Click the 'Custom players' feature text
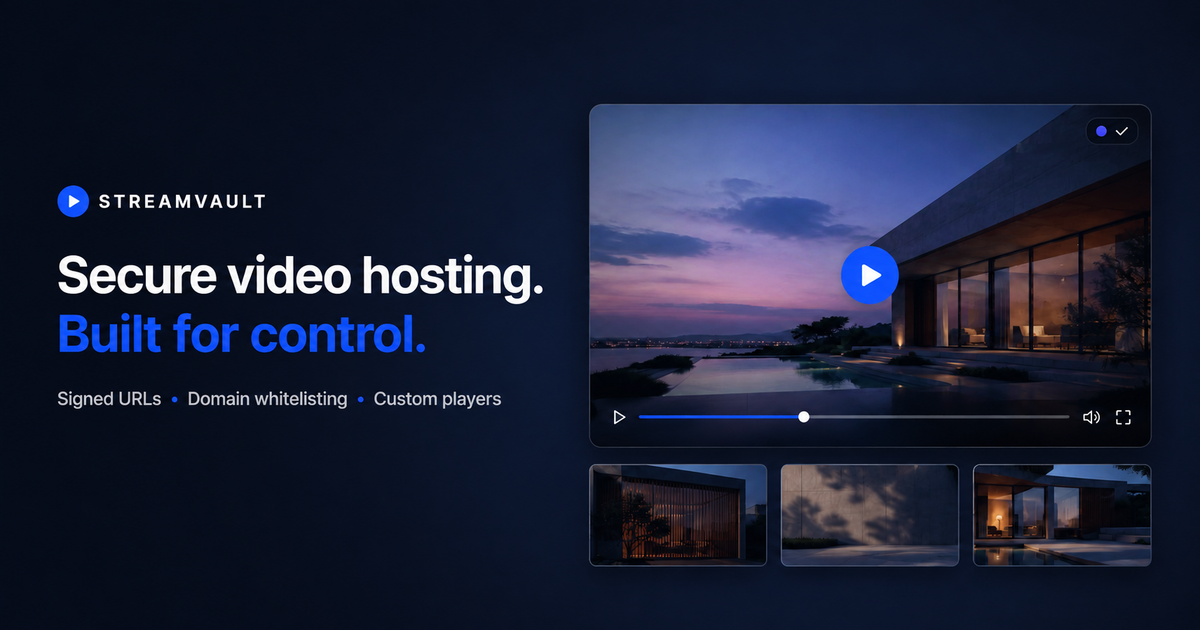Screen dimensions: 1200x630 pyautogui.click(x=437, y=399)
